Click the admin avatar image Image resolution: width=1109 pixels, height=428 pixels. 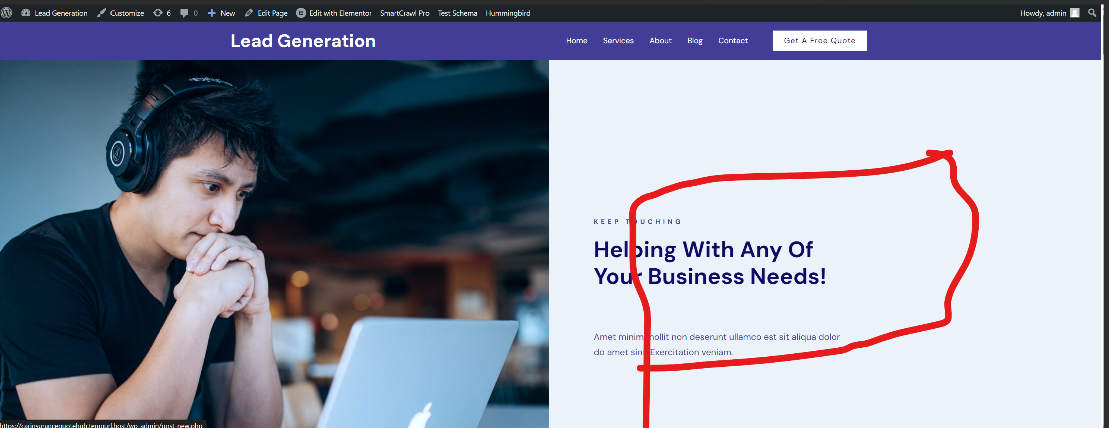pos(1075,13)
